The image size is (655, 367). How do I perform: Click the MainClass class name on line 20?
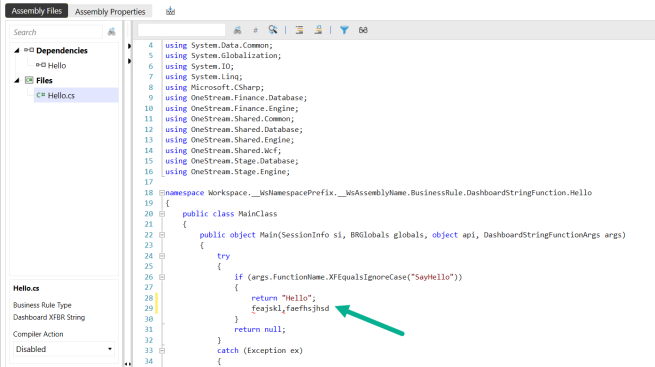(258, 214)
